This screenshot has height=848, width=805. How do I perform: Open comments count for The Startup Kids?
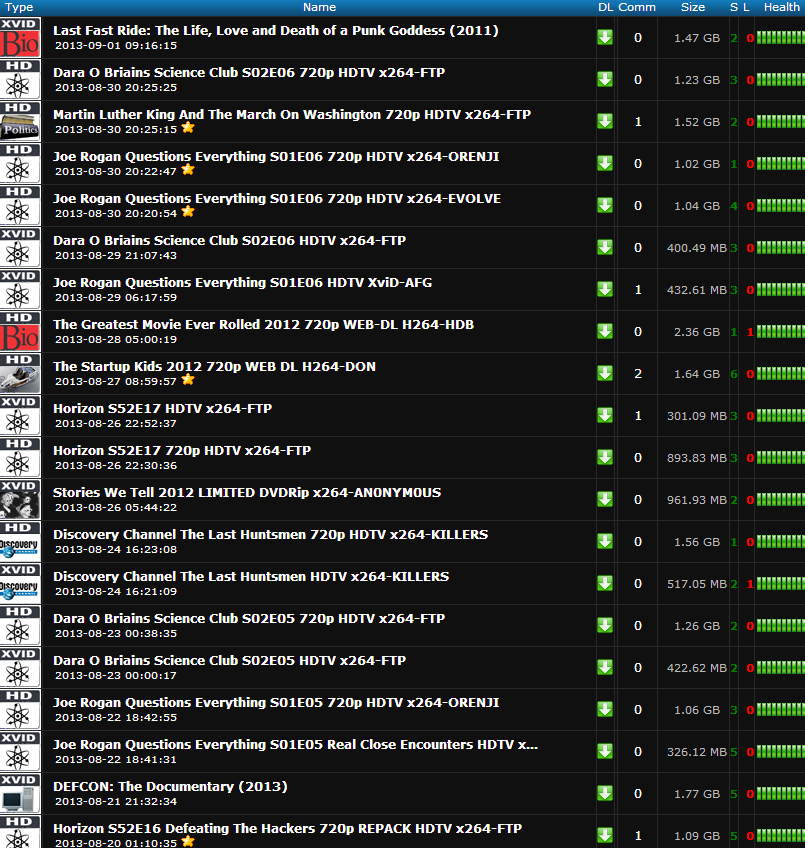coord(638,374)
